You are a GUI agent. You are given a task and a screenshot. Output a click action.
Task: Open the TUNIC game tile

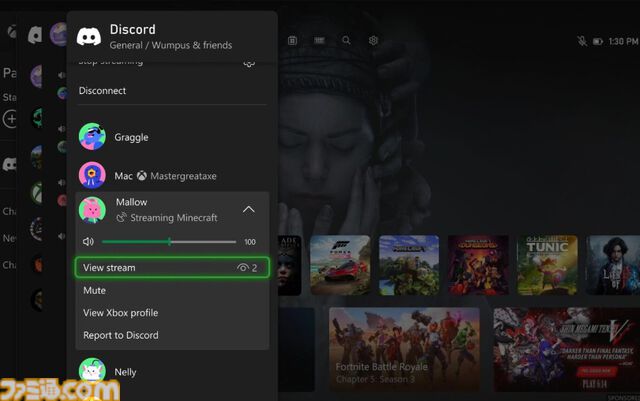(547, 265)
